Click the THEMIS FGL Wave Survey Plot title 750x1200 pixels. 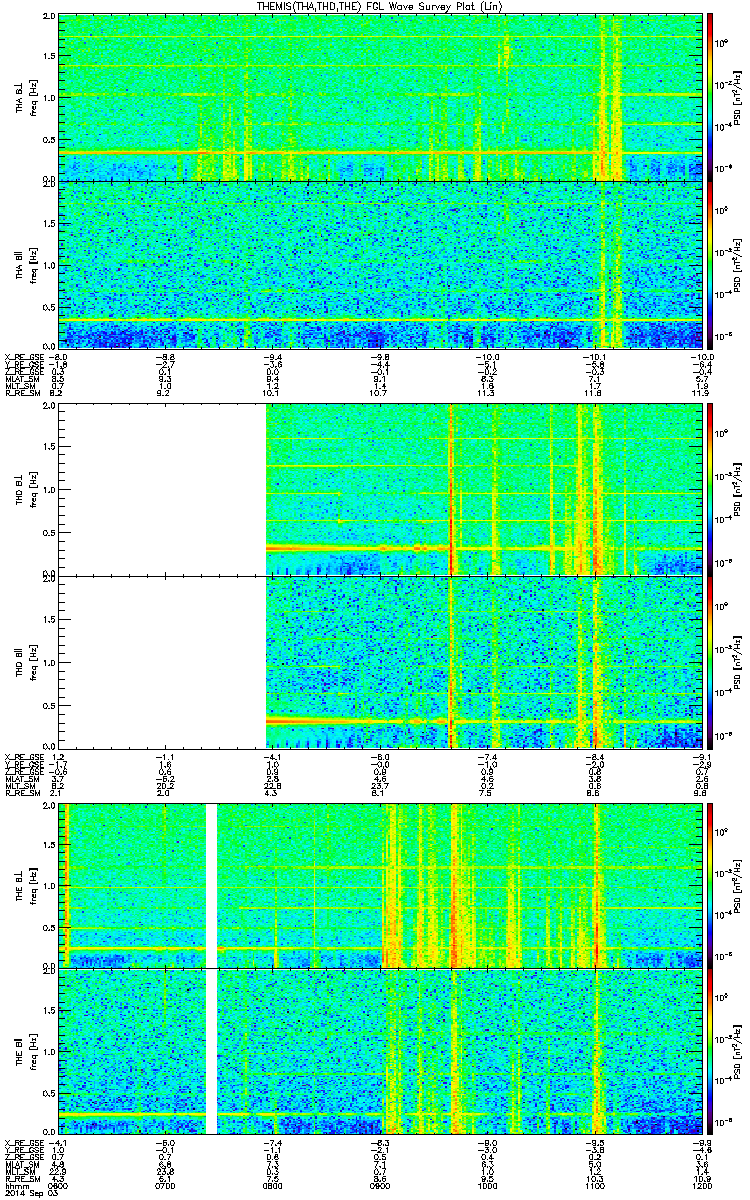tap(380, 6)
